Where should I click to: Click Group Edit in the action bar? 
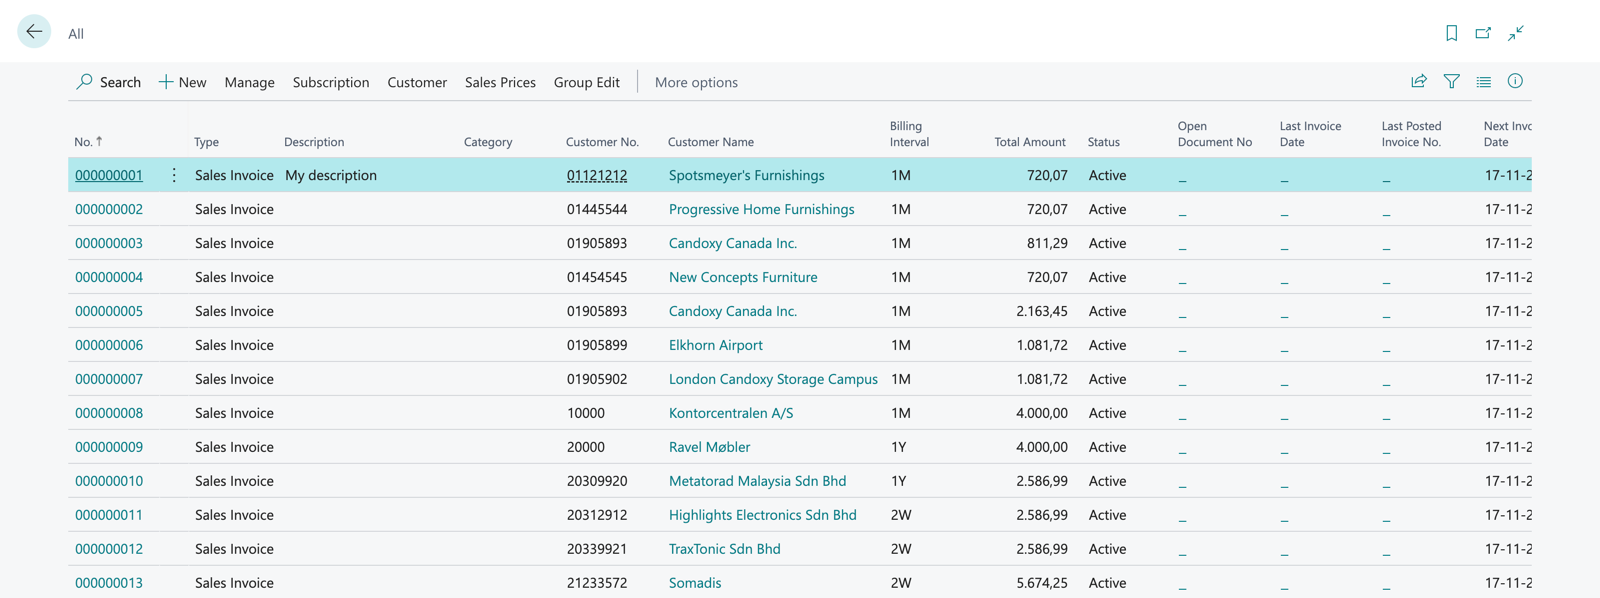pyautogui.click(x=586, y=82)
